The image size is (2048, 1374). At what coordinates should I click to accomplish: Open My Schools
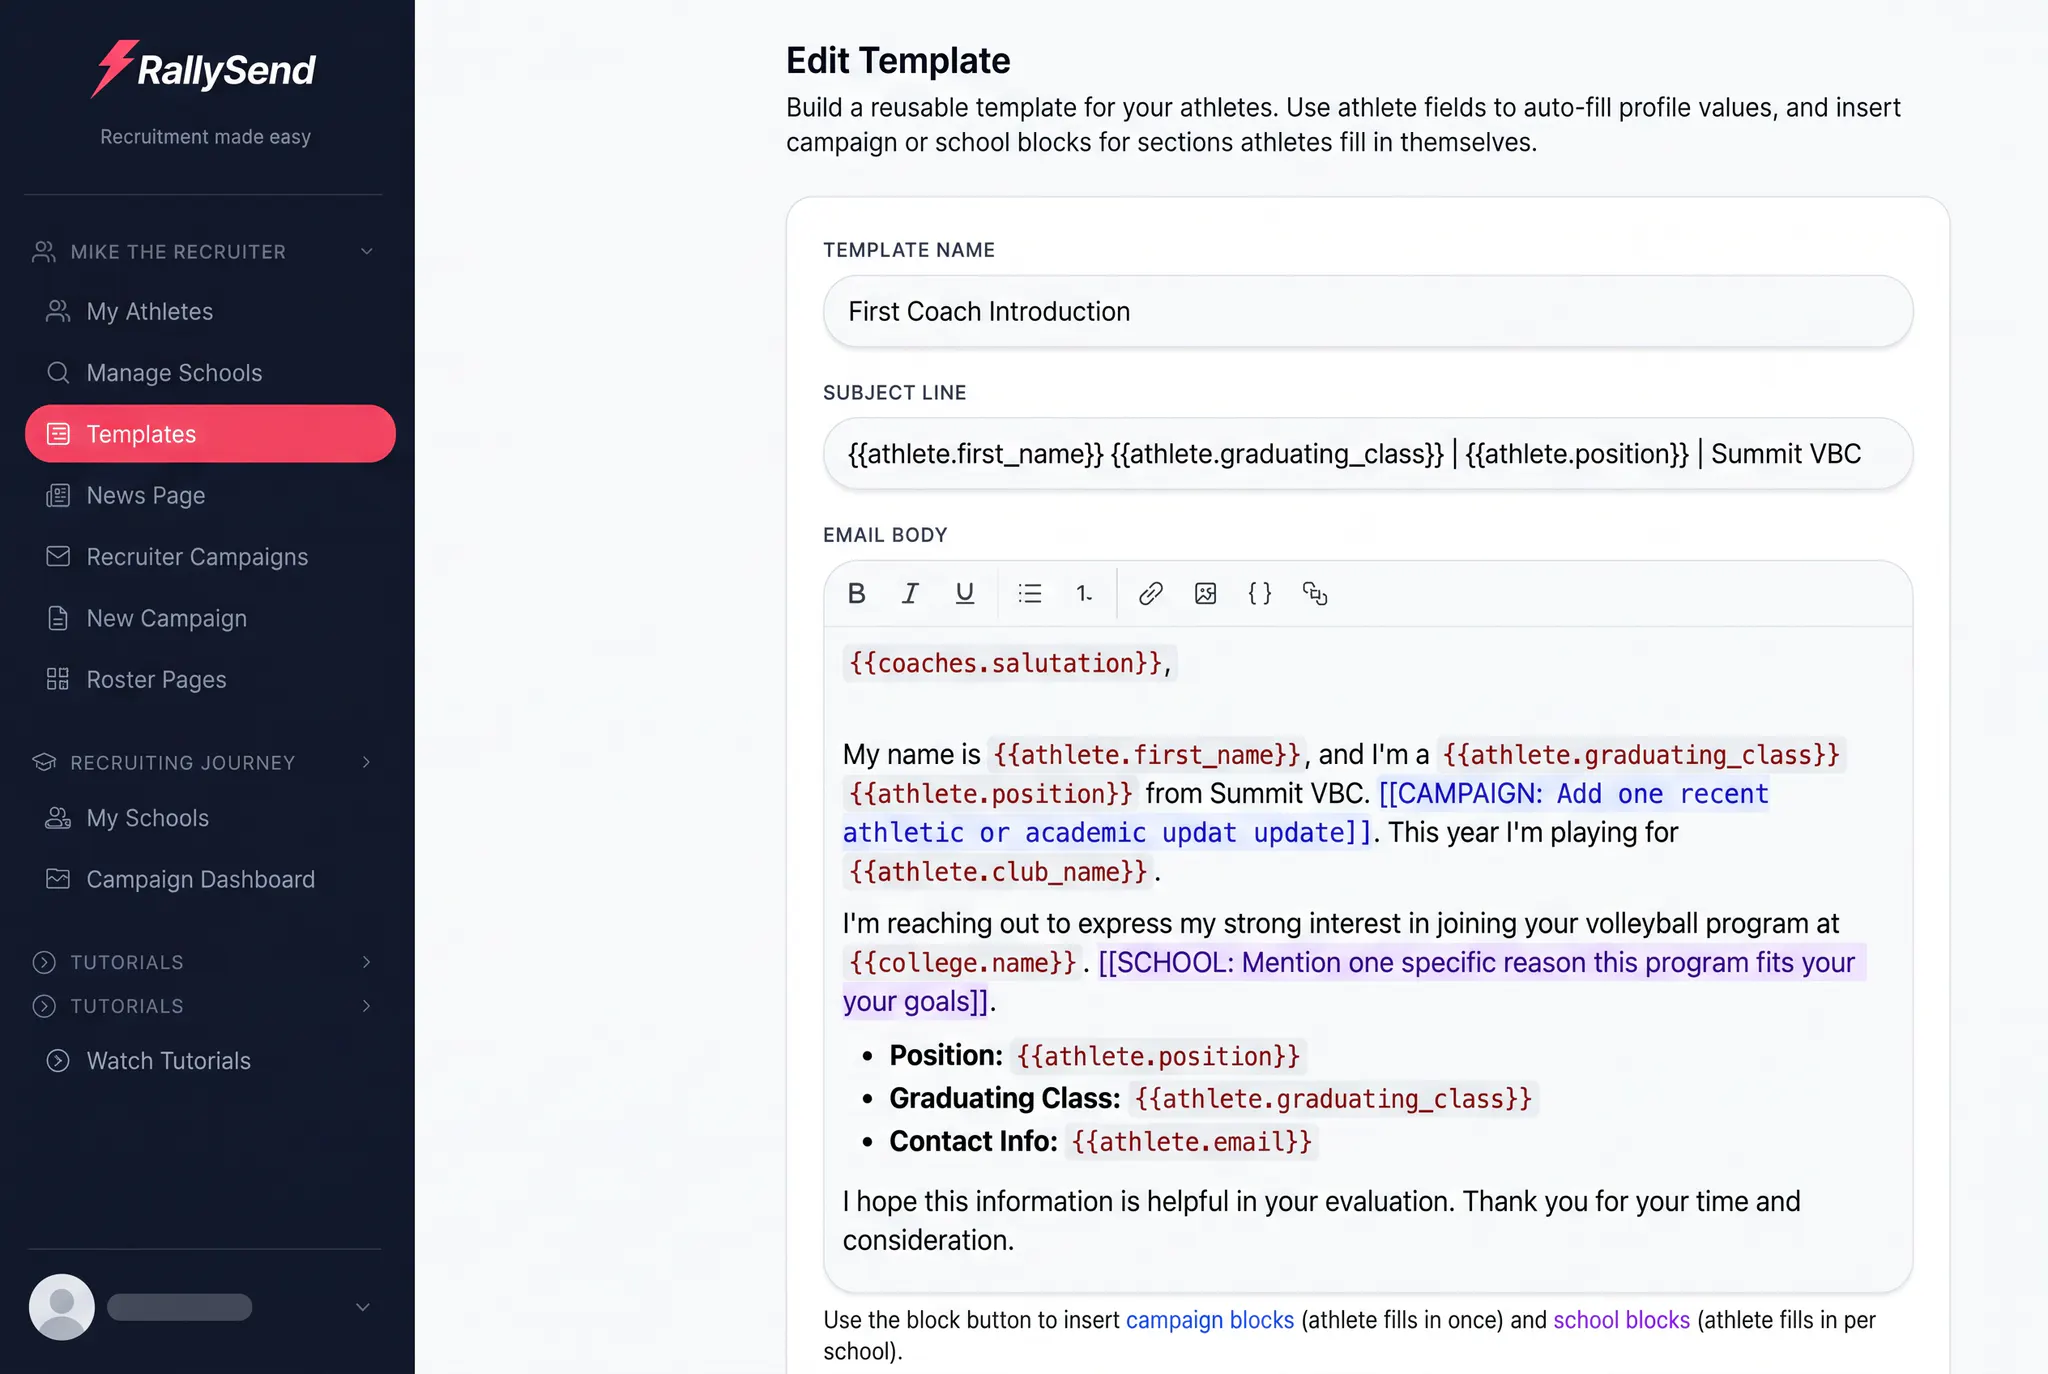click(210, 818)
